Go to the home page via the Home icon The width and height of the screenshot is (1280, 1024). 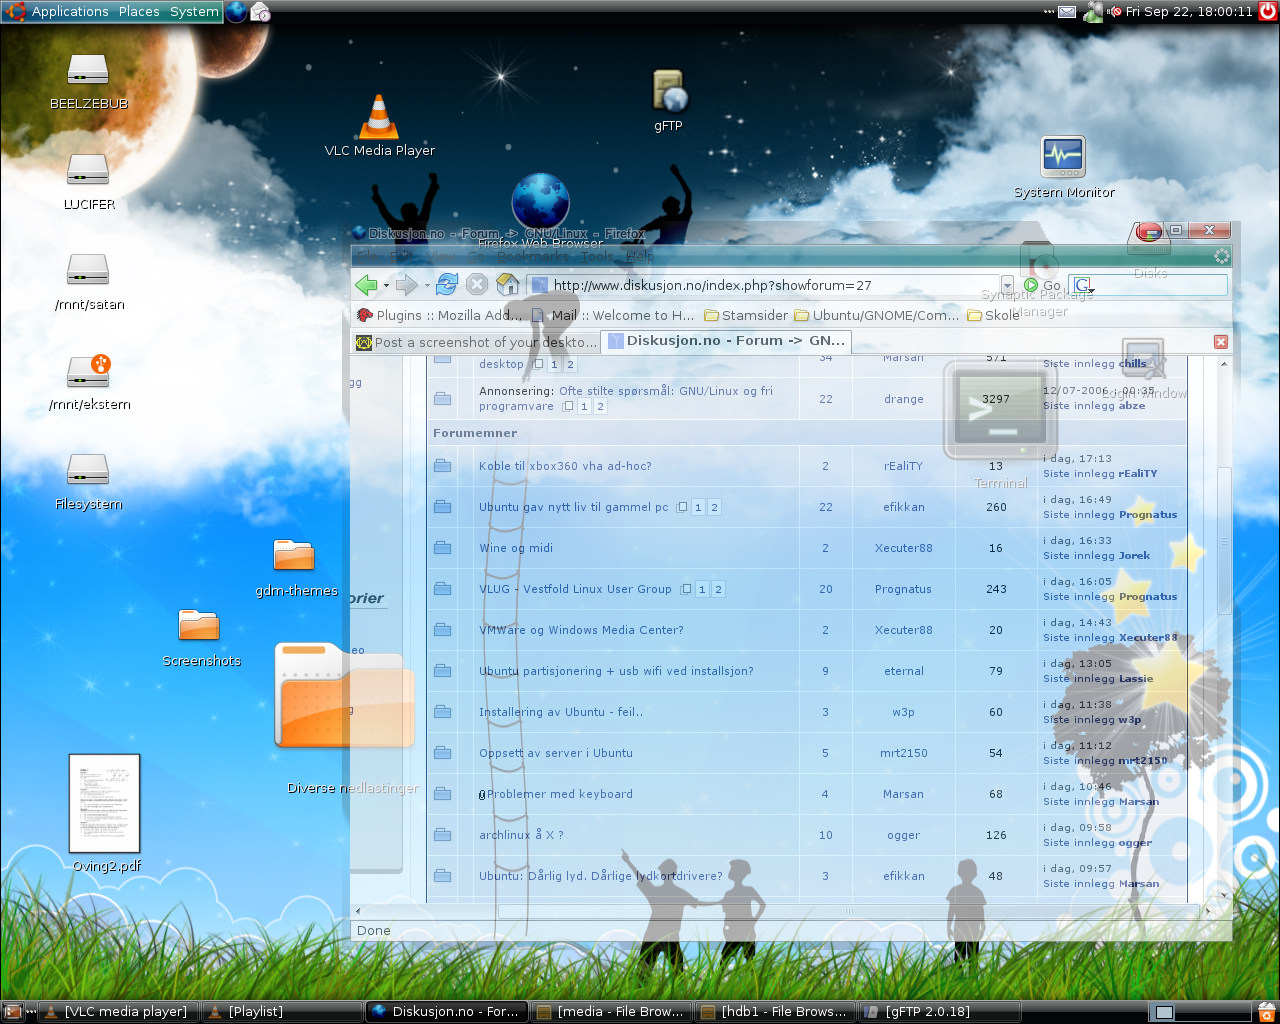pyautogui.click(x=508, y=284)
